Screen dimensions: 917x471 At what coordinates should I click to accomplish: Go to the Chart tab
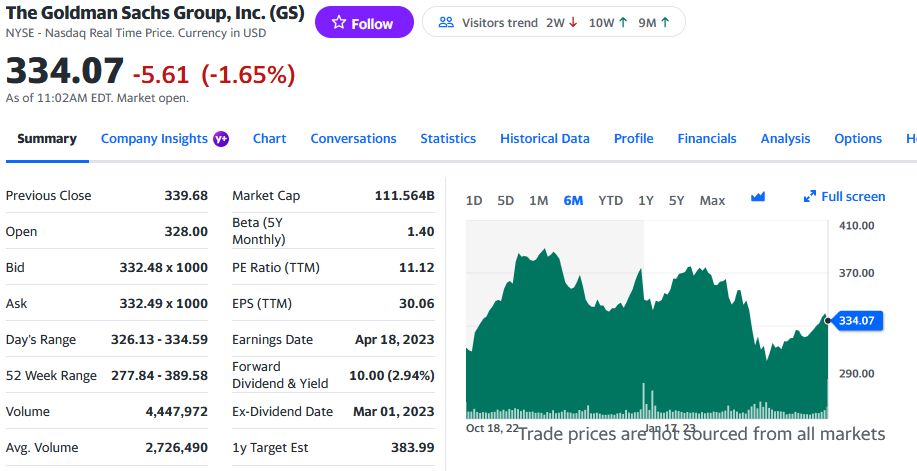[270, 139]
